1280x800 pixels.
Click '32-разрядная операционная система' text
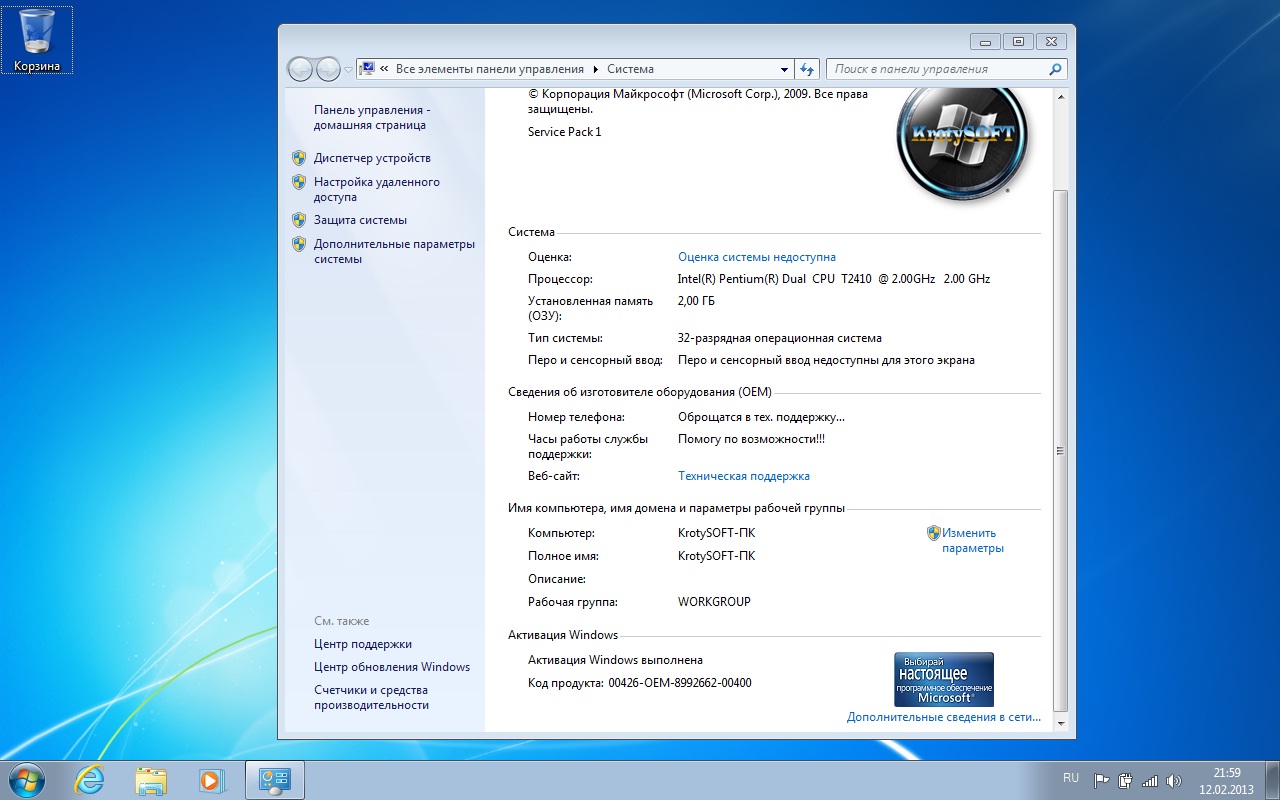[780, 338]
